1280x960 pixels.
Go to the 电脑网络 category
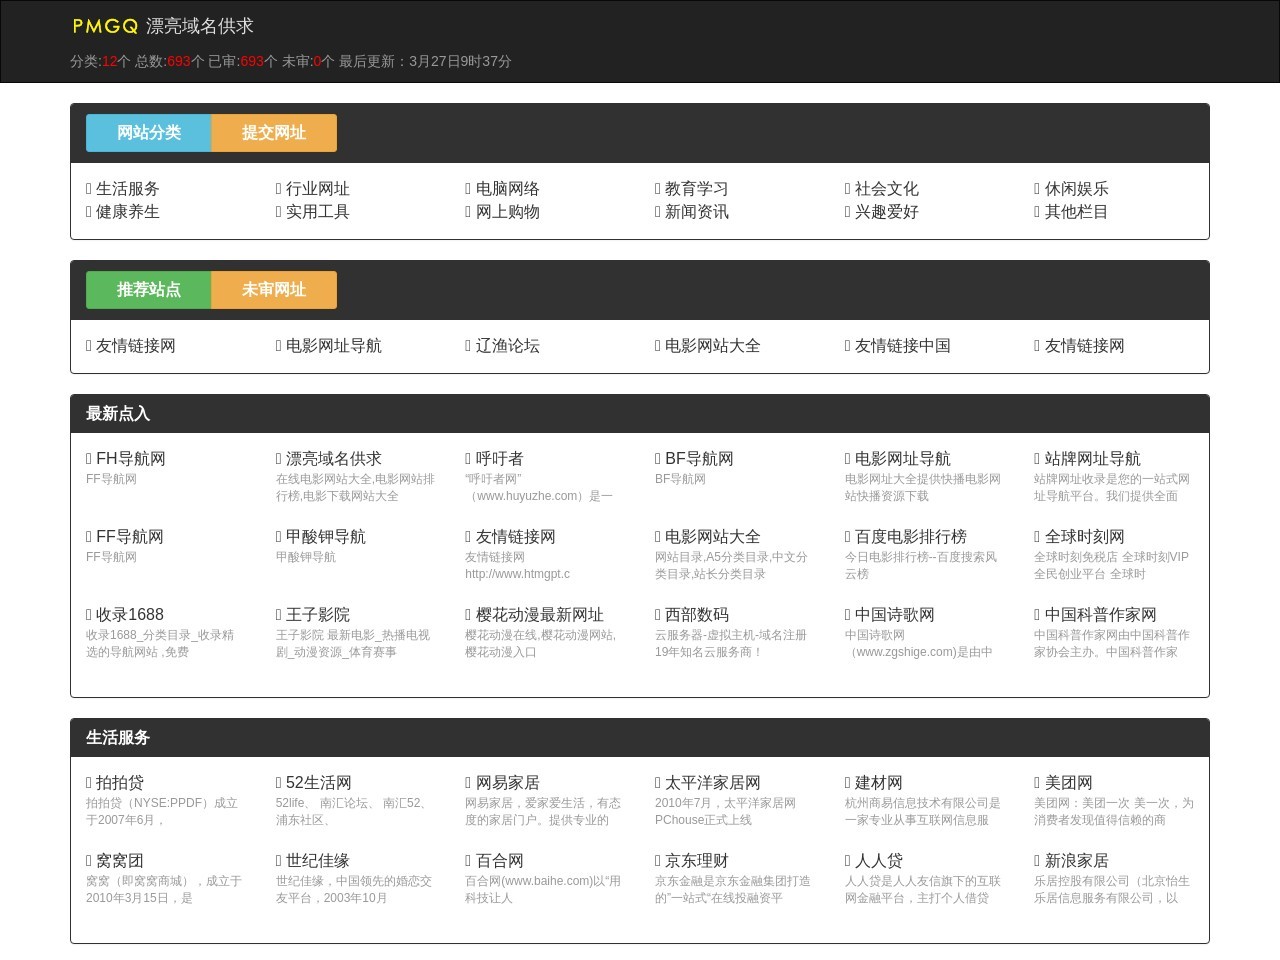pyautogui.click(x=507, y=189)
